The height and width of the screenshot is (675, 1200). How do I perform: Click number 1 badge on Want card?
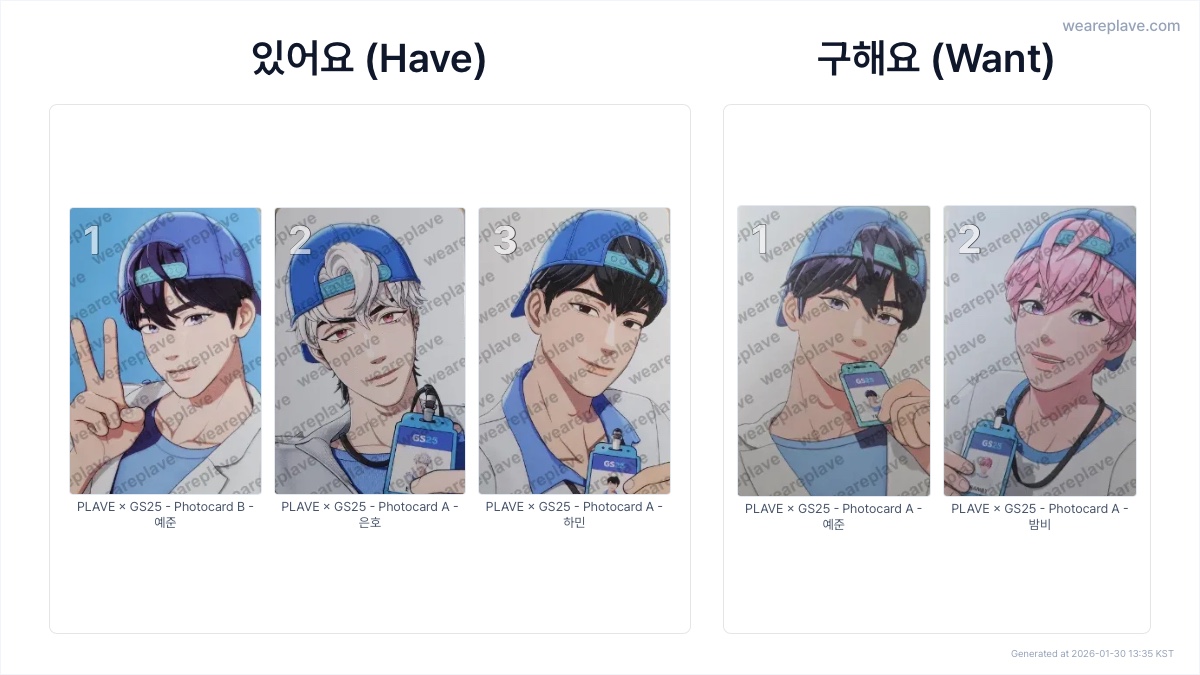[760, 240]
